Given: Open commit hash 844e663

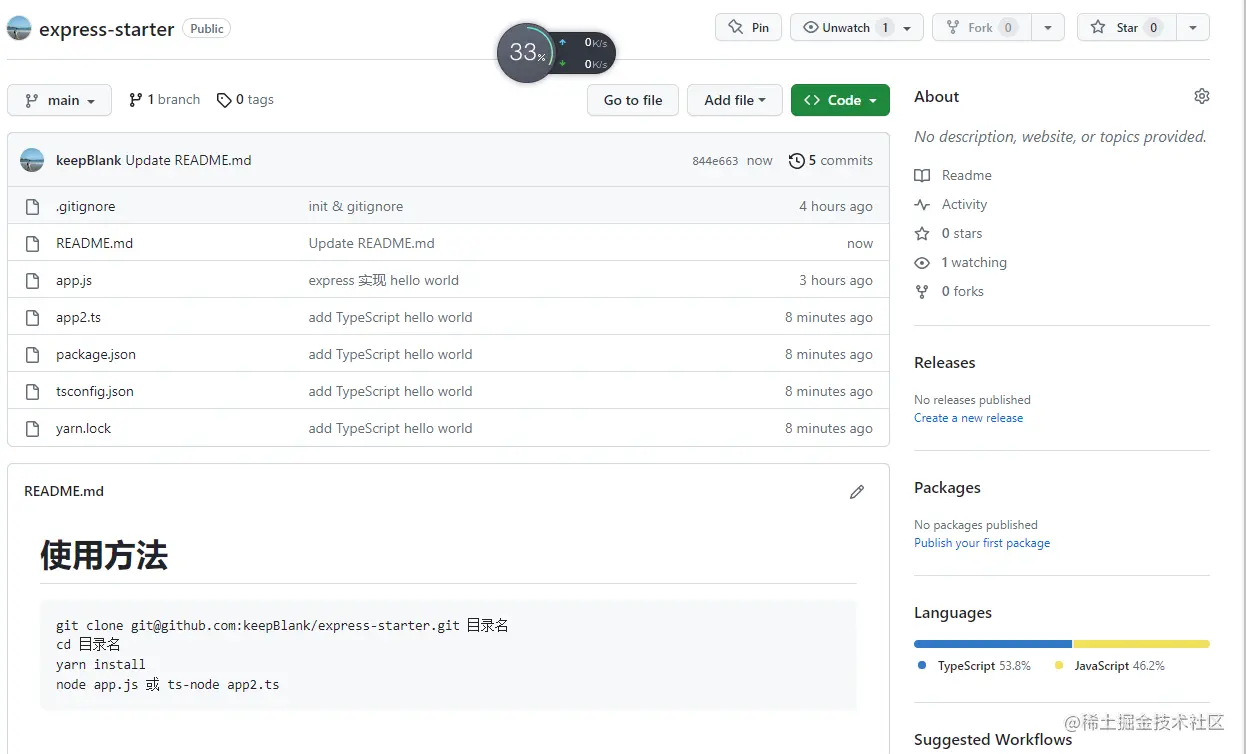Looking at the screenshot, I should pos(715,161).
